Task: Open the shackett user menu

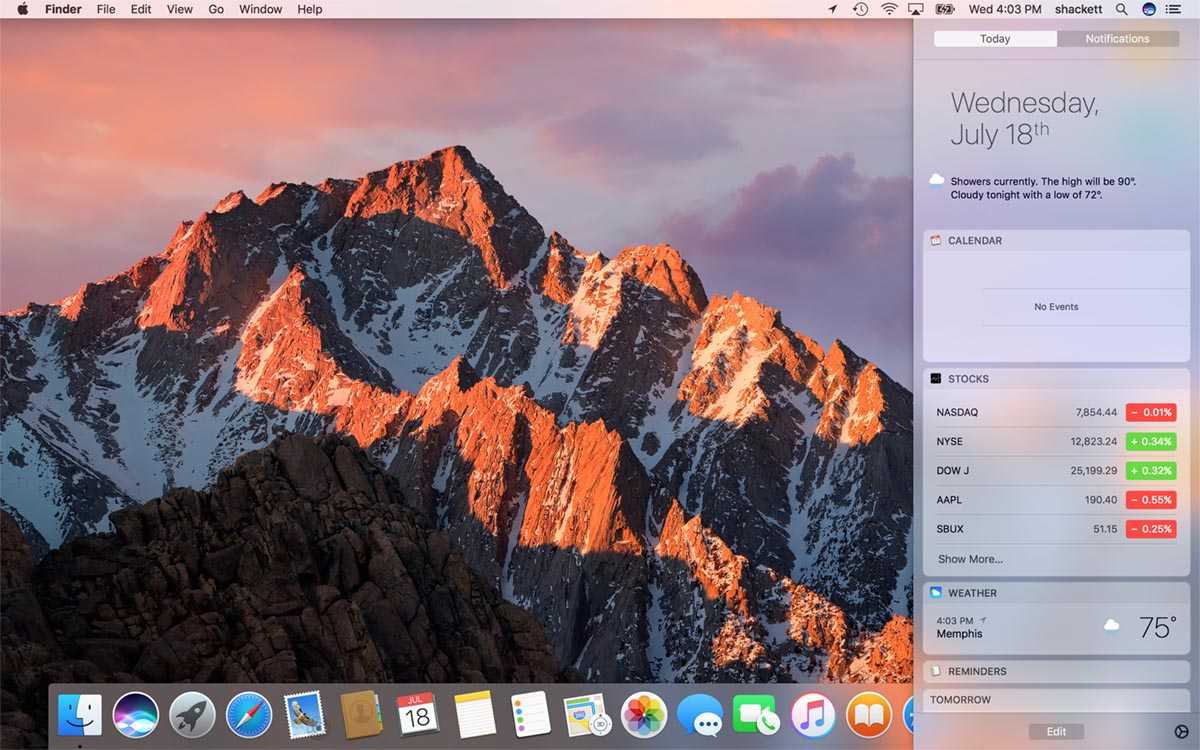Action: (1076, 9)
